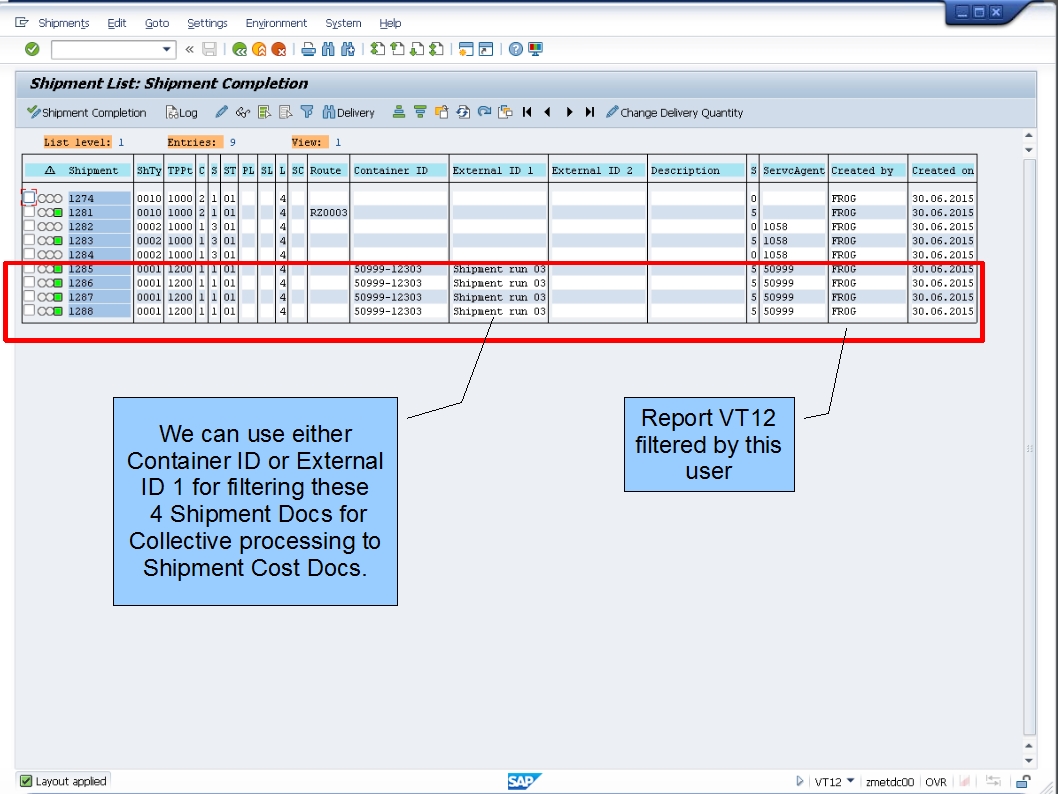Click the Refresh icon in application toolbar
1058x794 pixels.
pos(463,112)
